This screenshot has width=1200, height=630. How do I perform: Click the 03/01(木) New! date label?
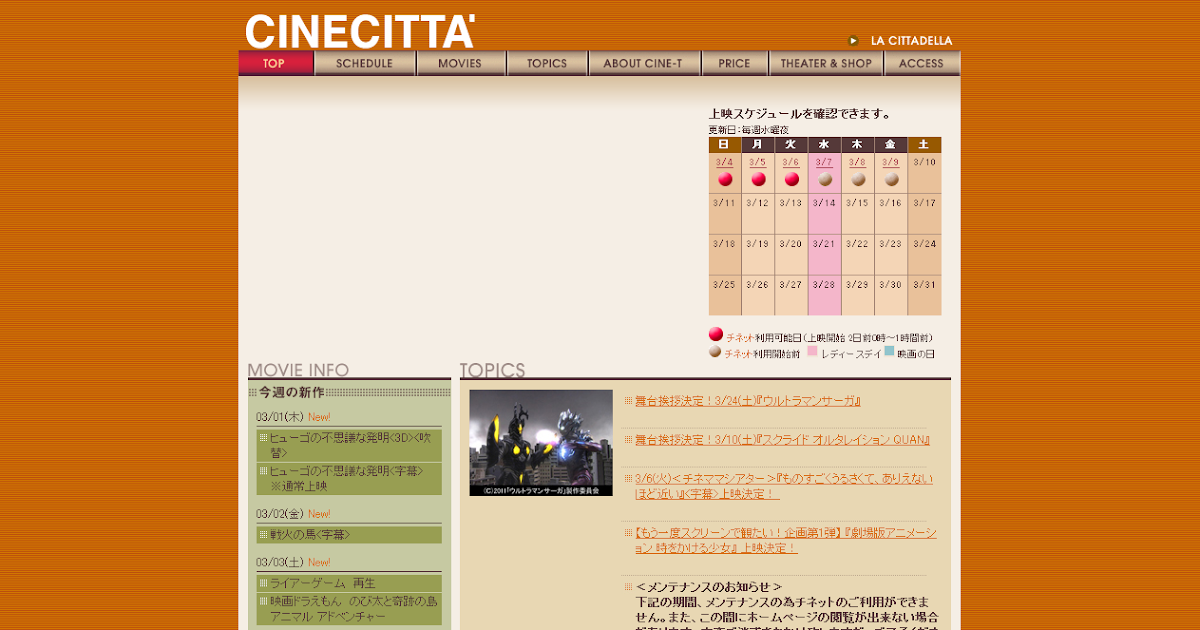pyautogui.click(x=293, y=417)
